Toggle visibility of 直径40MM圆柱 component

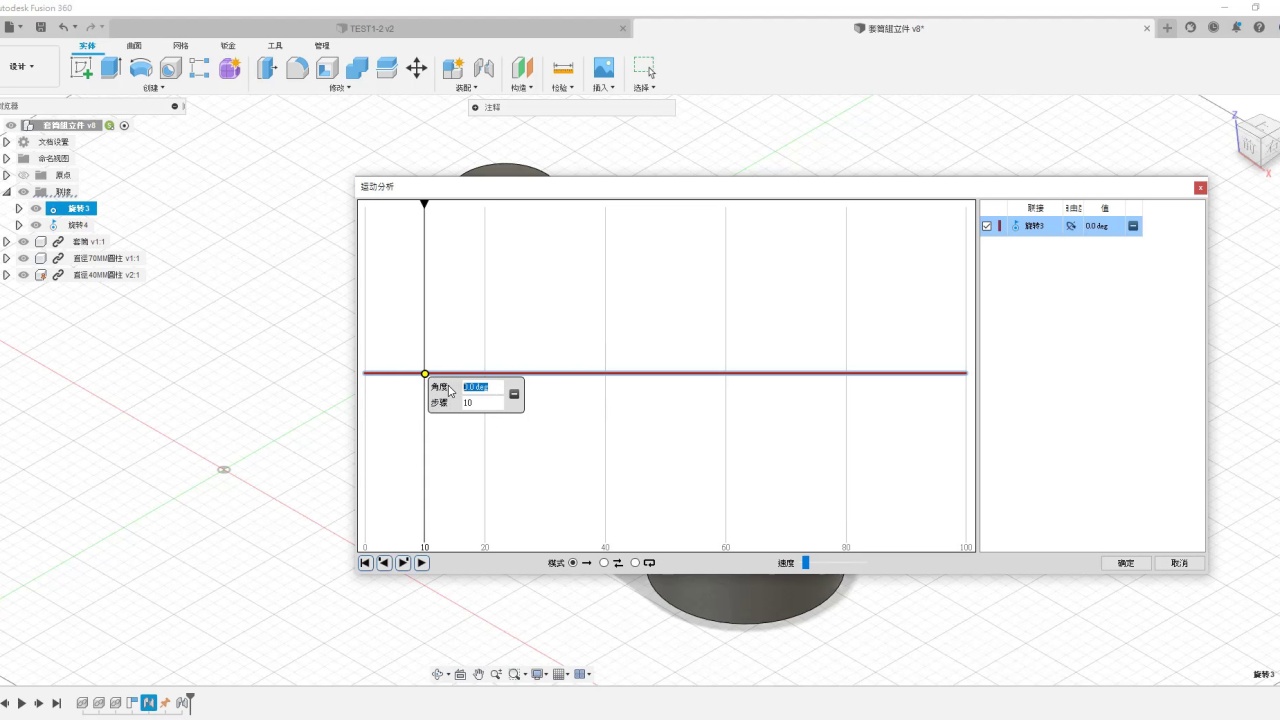pos(23,275)
